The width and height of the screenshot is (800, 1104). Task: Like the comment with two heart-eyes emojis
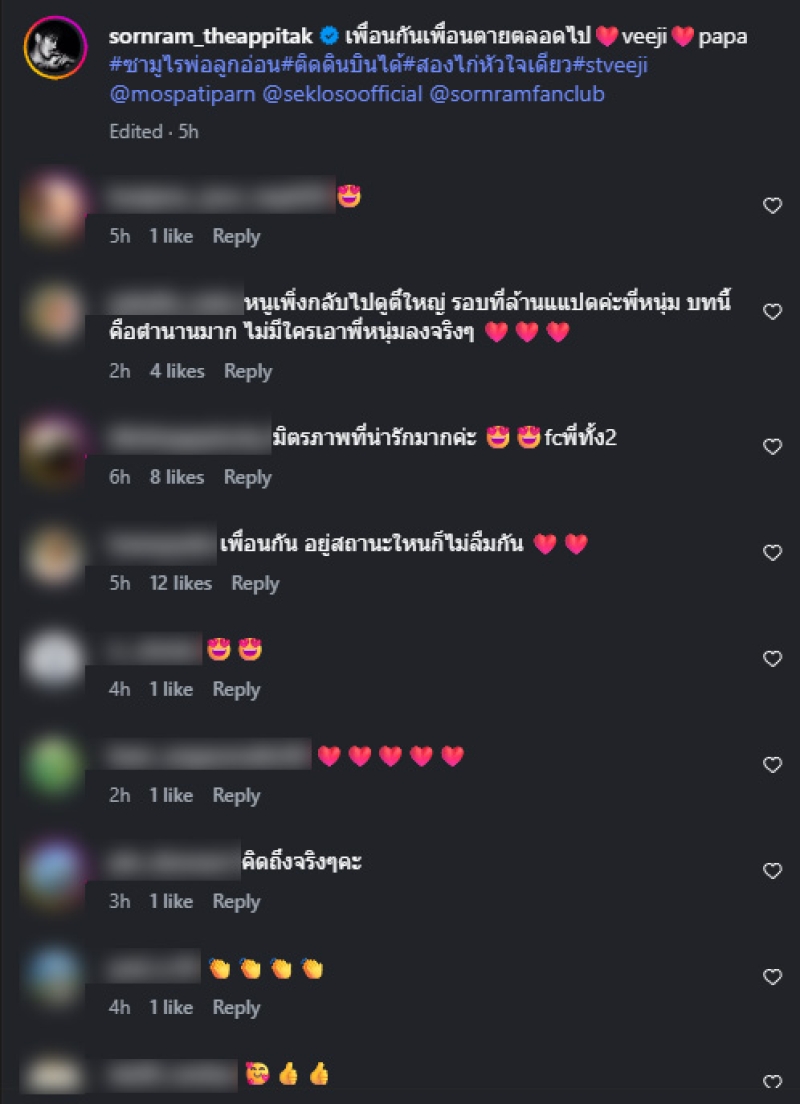coord(773,658)
